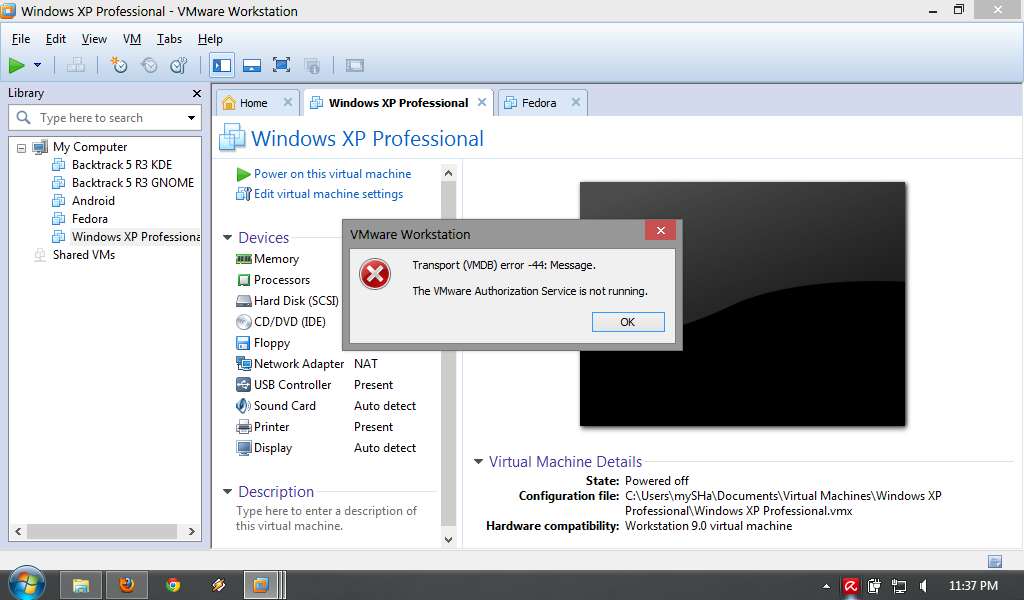Open the Snapshot Manager toolbar icon
The image size is (1024, 600).
178,65
